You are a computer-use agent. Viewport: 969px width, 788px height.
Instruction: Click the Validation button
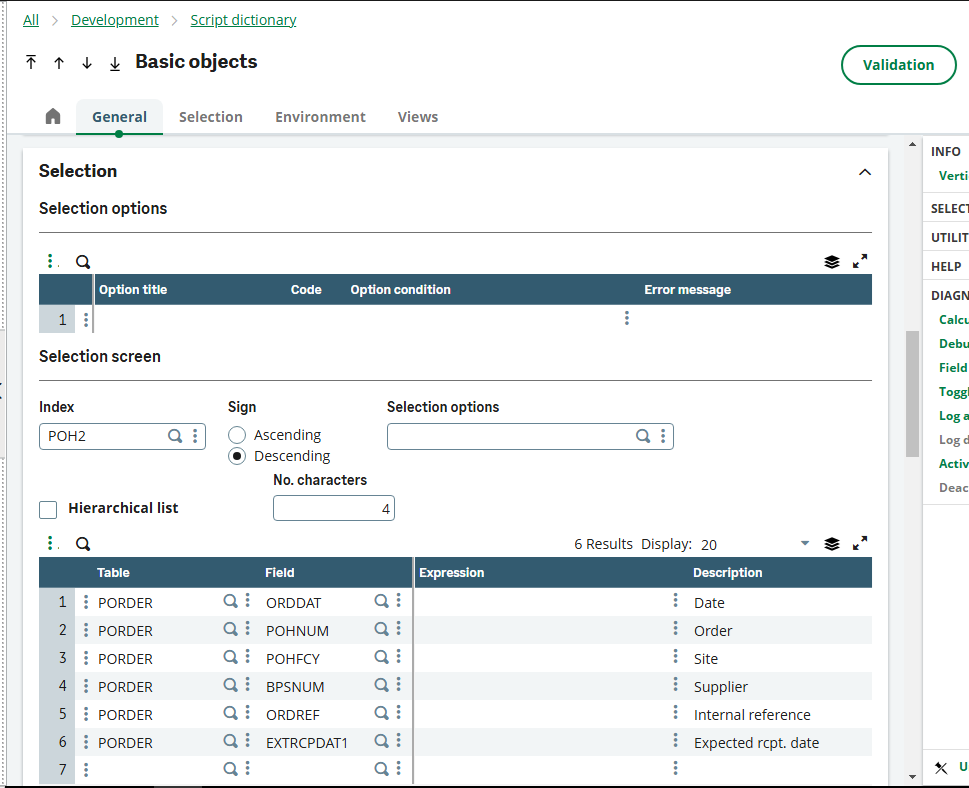pyautogui.click(x=897, y=64)
